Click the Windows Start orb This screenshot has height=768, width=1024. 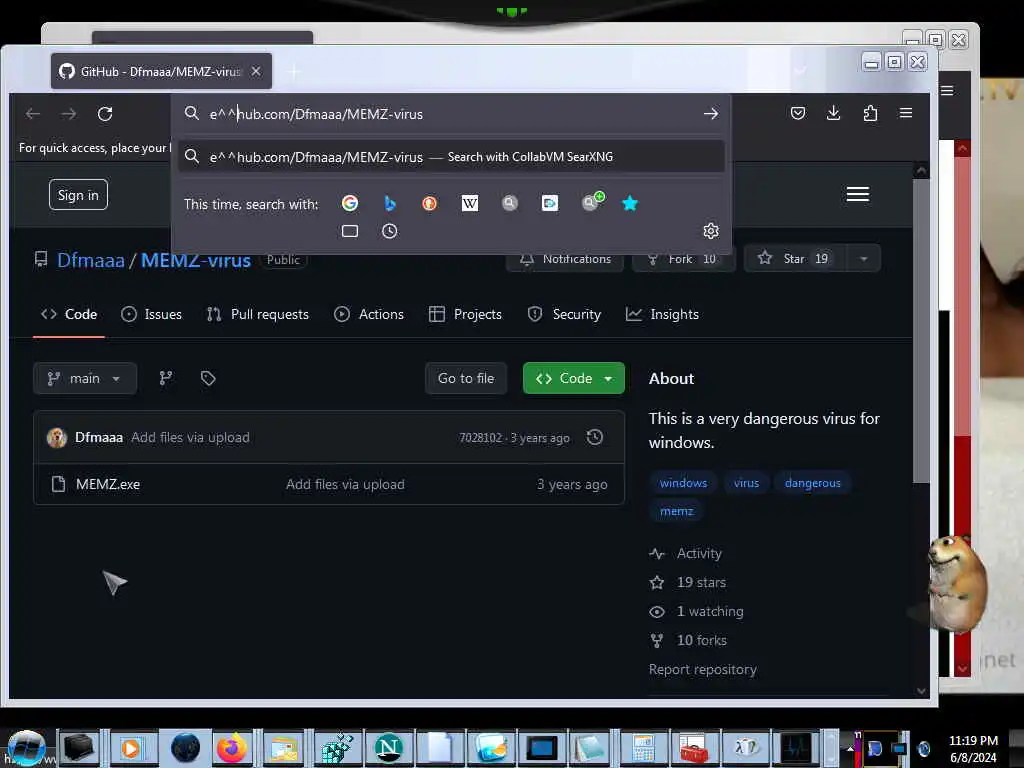point(26,748)
